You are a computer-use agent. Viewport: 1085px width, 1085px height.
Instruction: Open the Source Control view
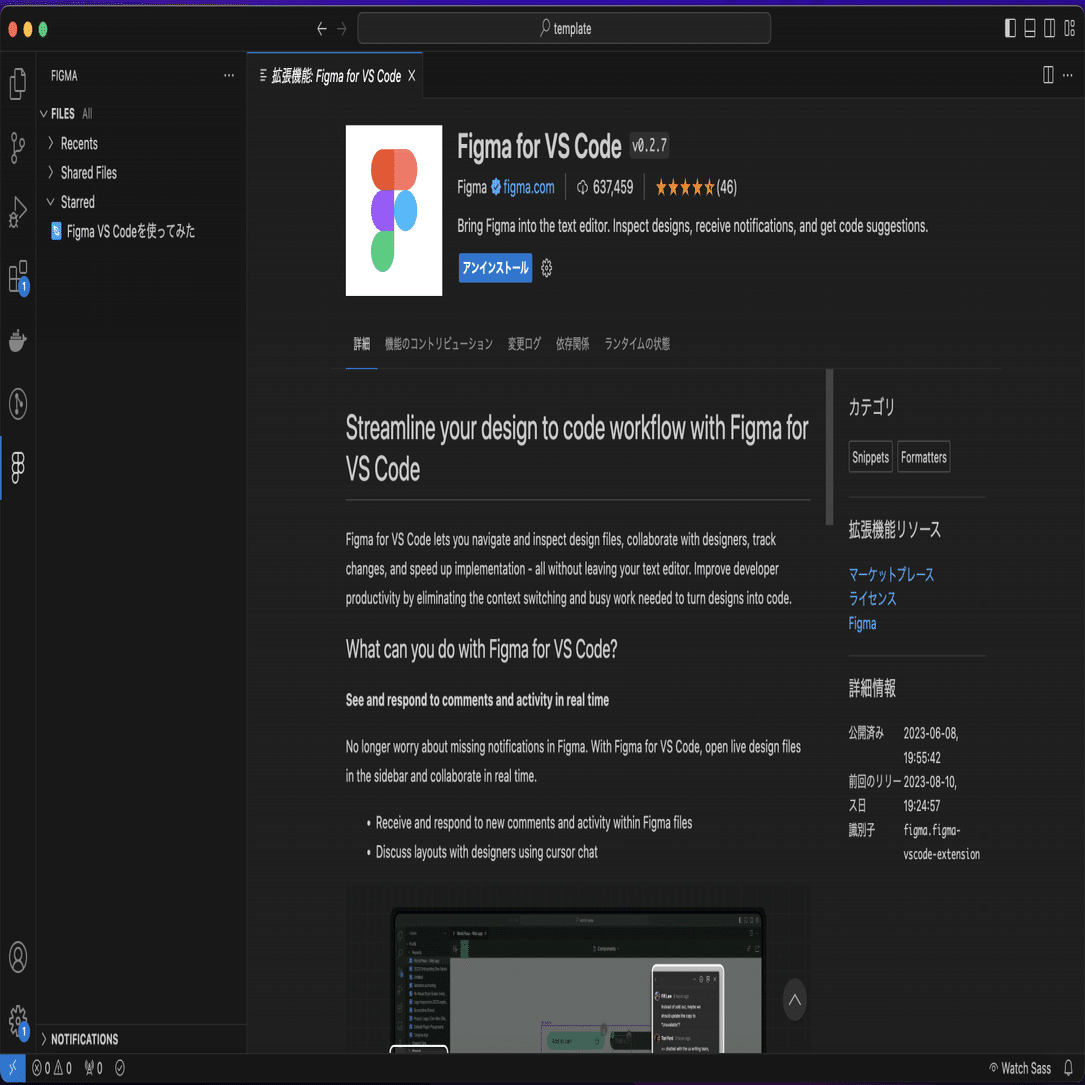pos(18,147)
